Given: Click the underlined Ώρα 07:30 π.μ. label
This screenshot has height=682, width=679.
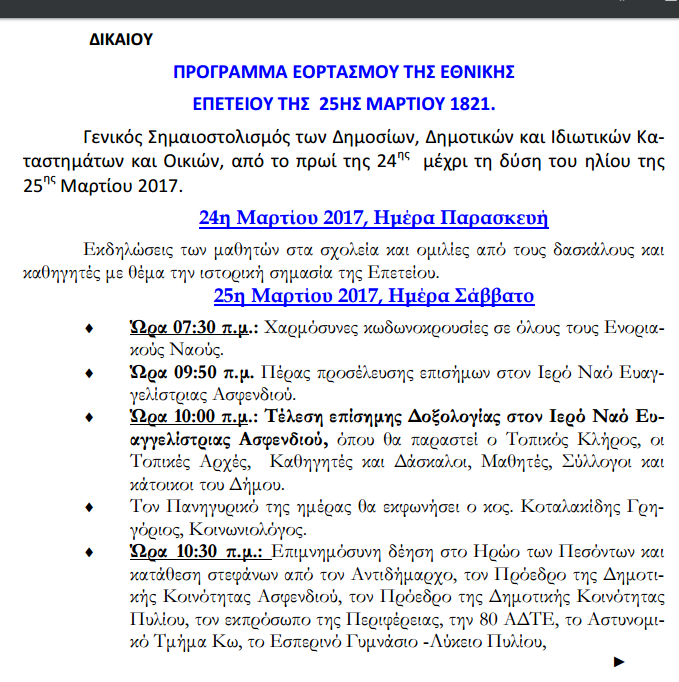Looking at the screenshot, I should coord(191,328).
